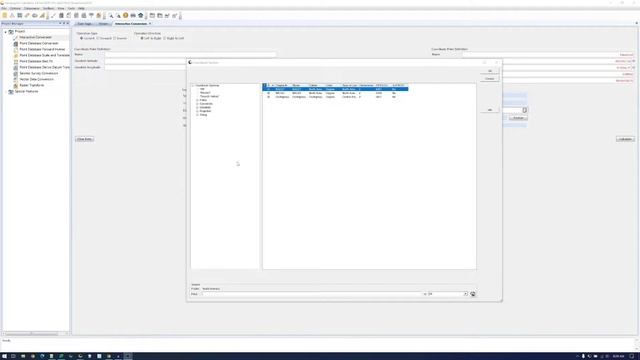Click the Raster Transform tree icon

point(16,85)
